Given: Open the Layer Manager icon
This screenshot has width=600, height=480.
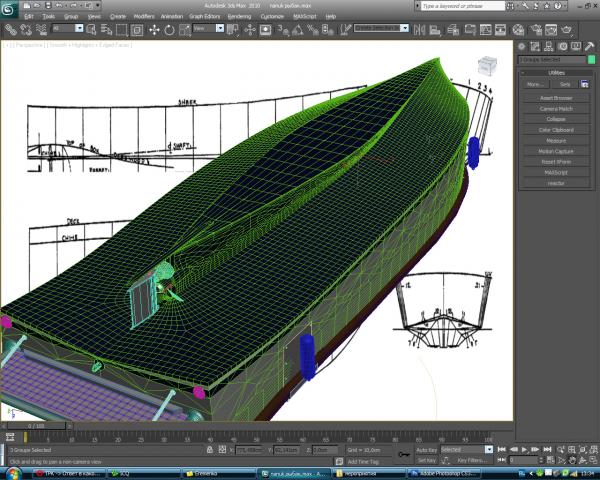Looking at the screenshot, I should click(x=453, y=29).
